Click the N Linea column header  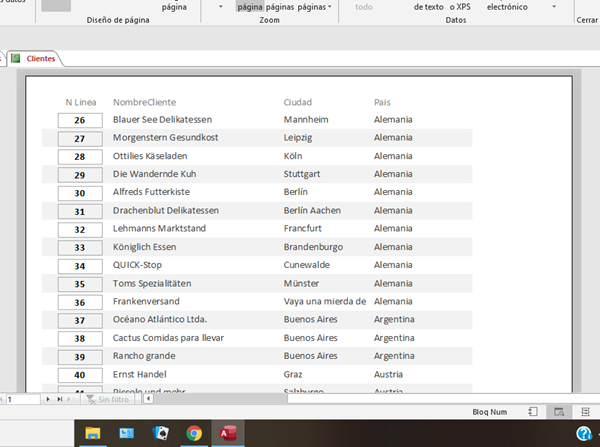tap(81, 102)
